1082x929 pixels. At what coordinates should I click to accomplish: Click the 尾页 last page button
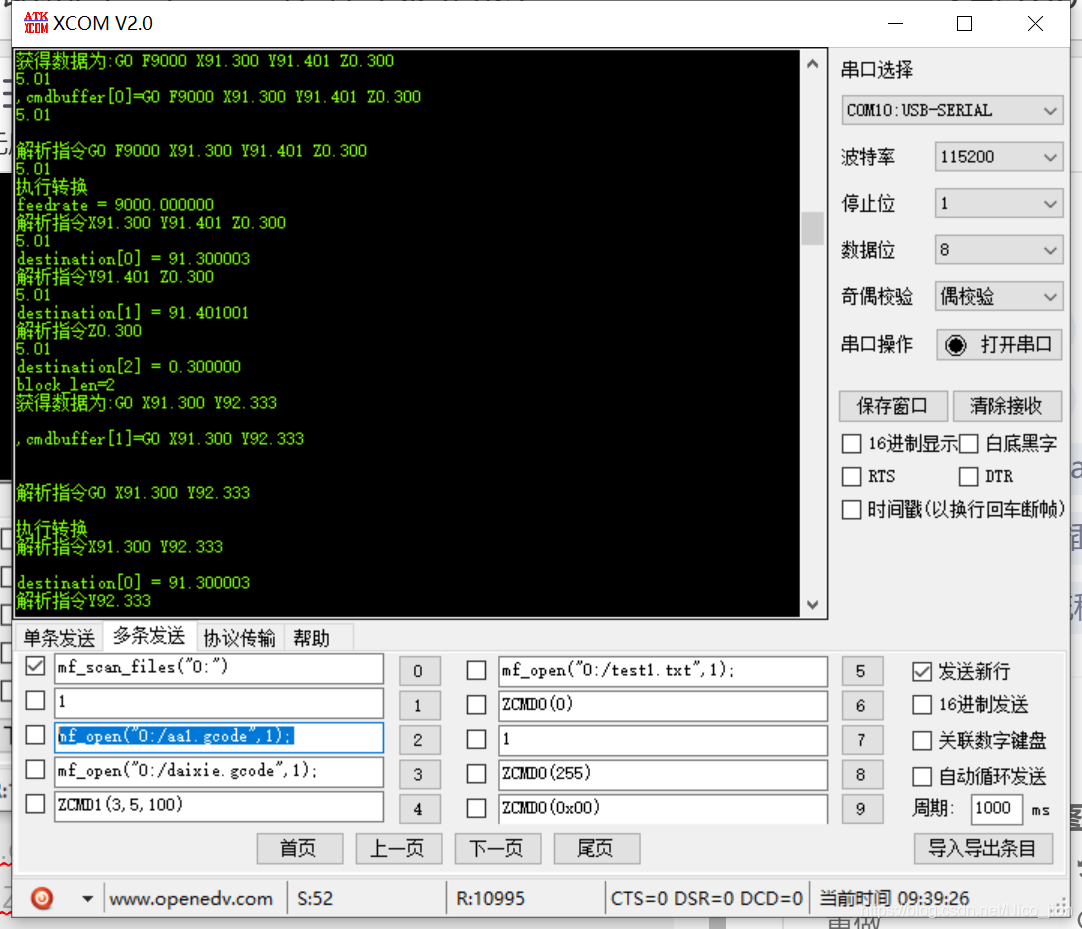tap(596, 848)
